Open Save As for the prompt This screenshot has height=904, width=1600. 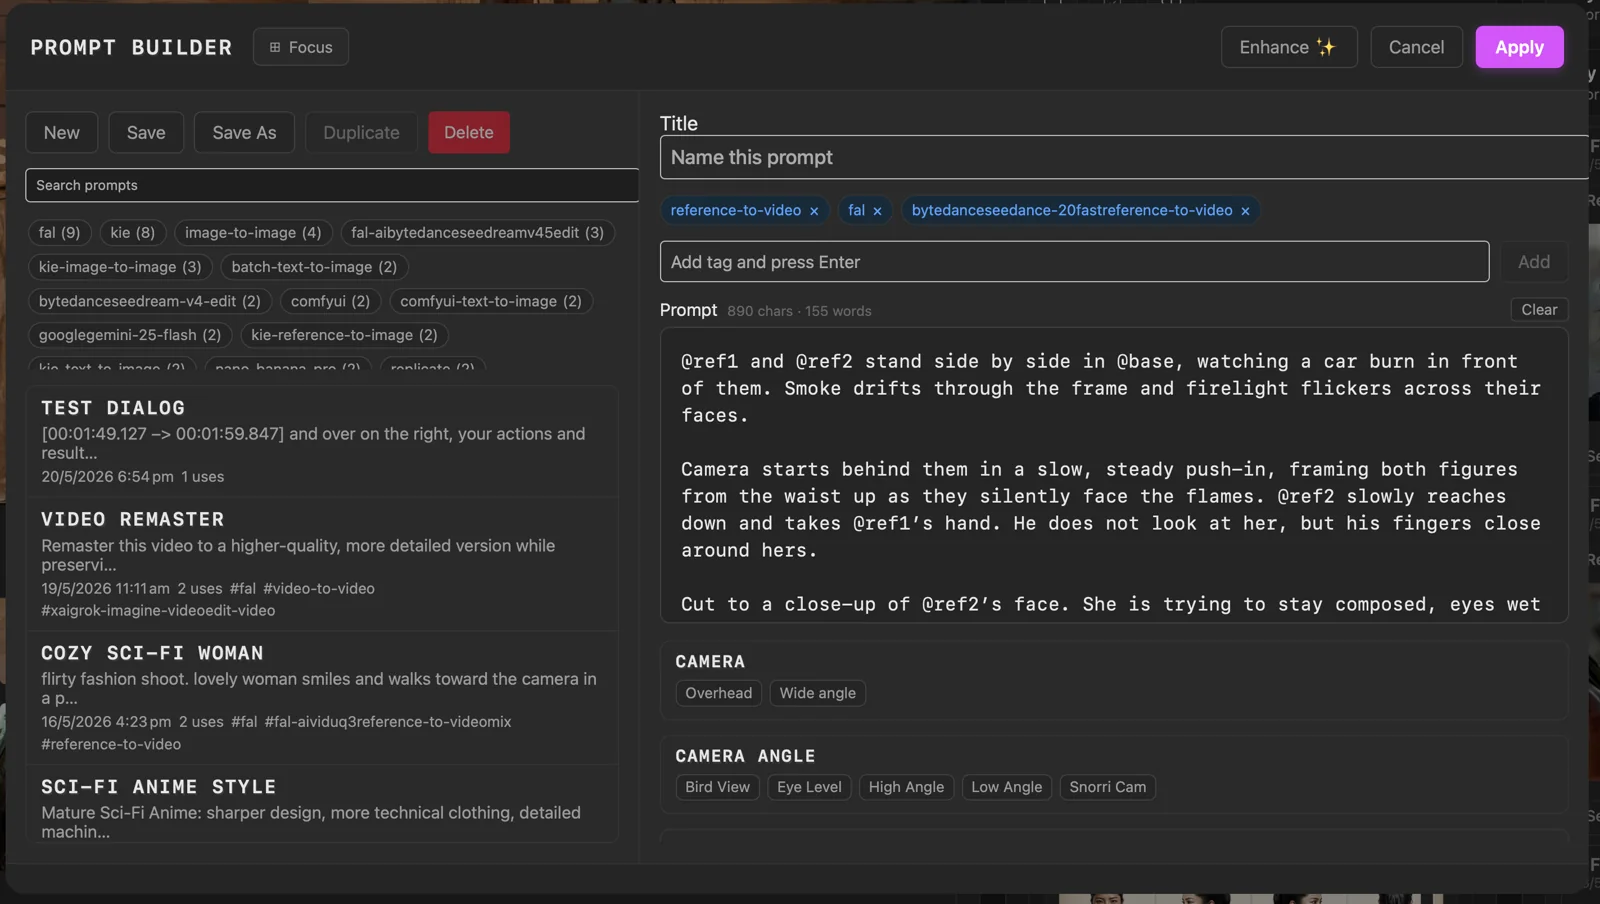pos(244,132)
